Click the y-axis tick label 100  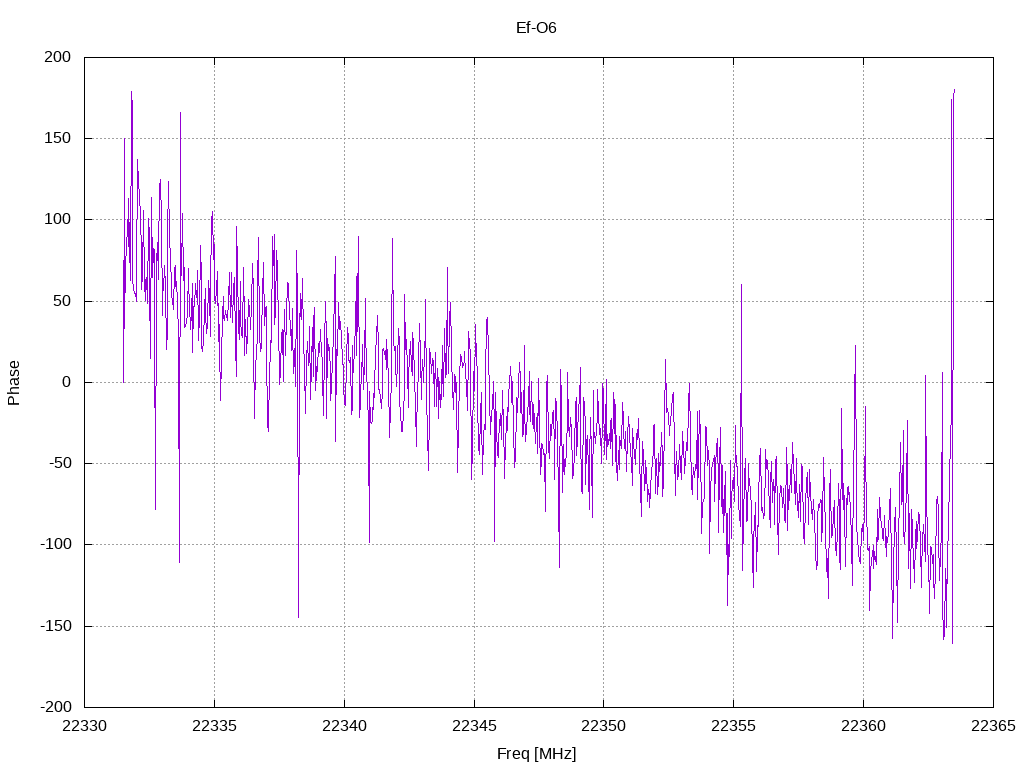coord(57,219)
